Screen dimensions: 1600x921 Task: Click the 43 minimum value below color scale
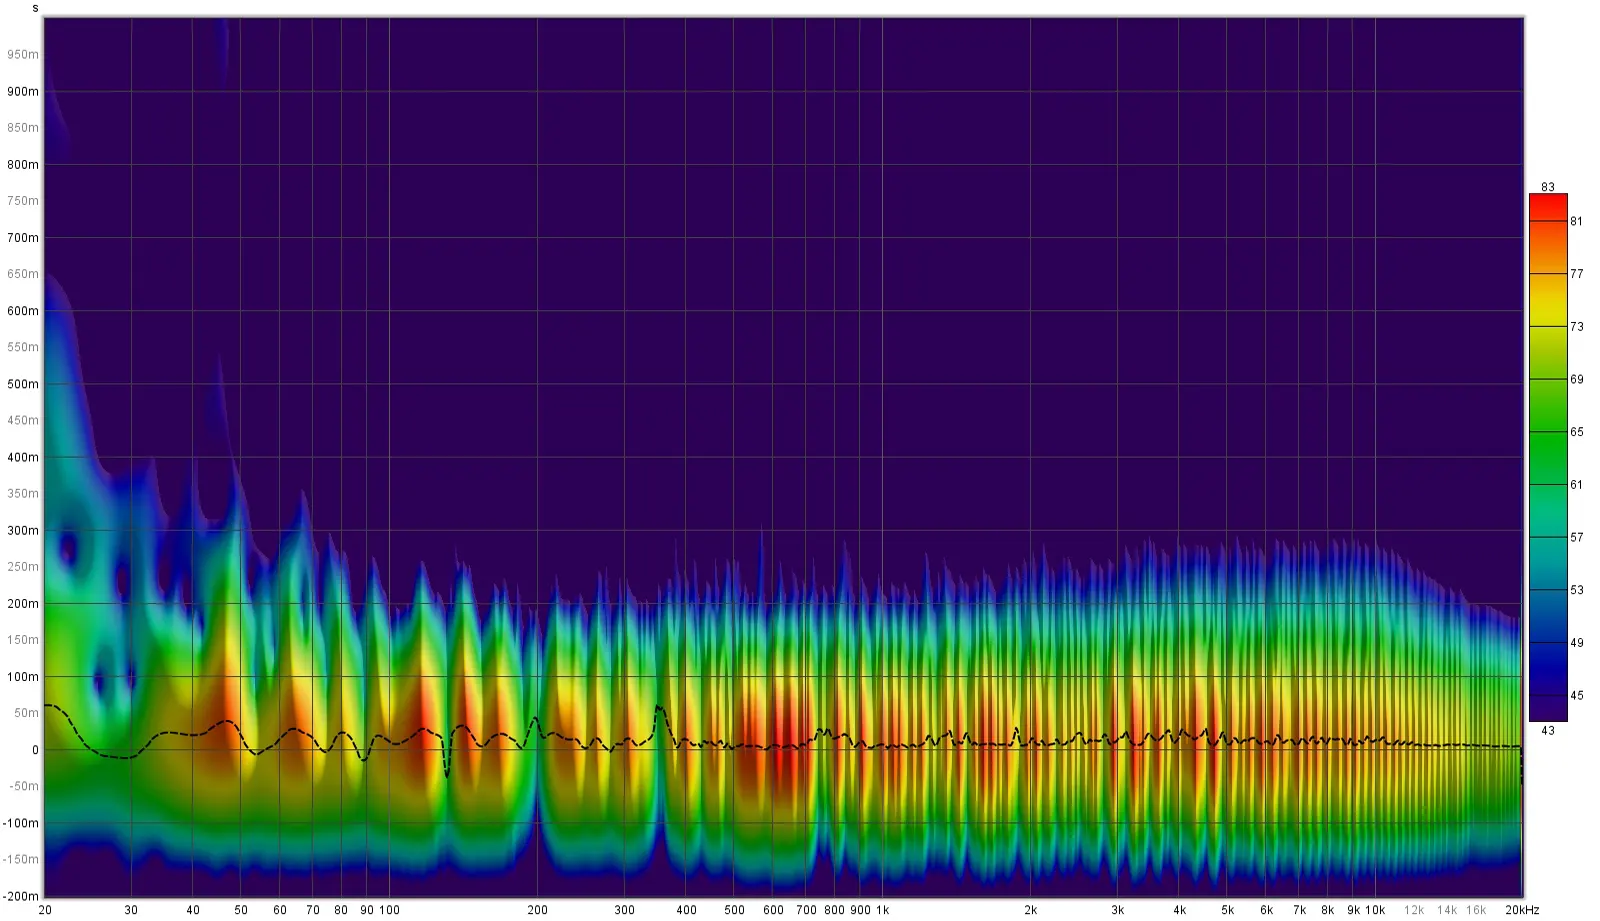[1547, 731]
